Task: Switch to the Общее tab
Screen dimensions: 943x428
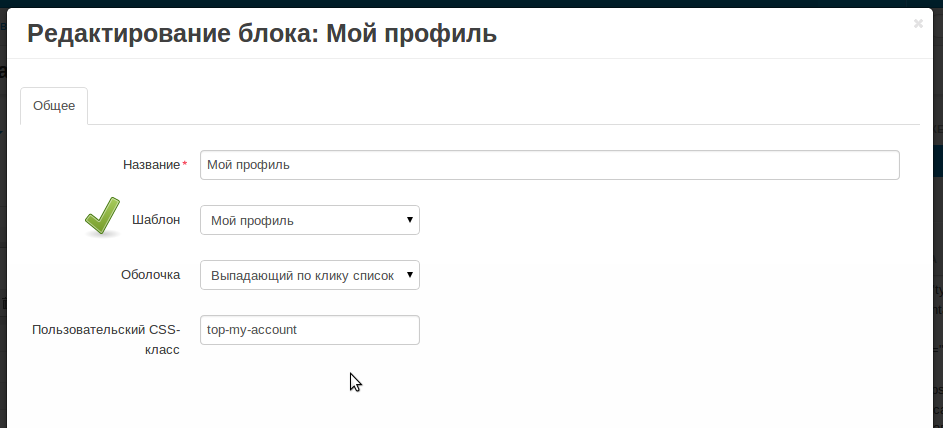Action: (x=54, y=106)
